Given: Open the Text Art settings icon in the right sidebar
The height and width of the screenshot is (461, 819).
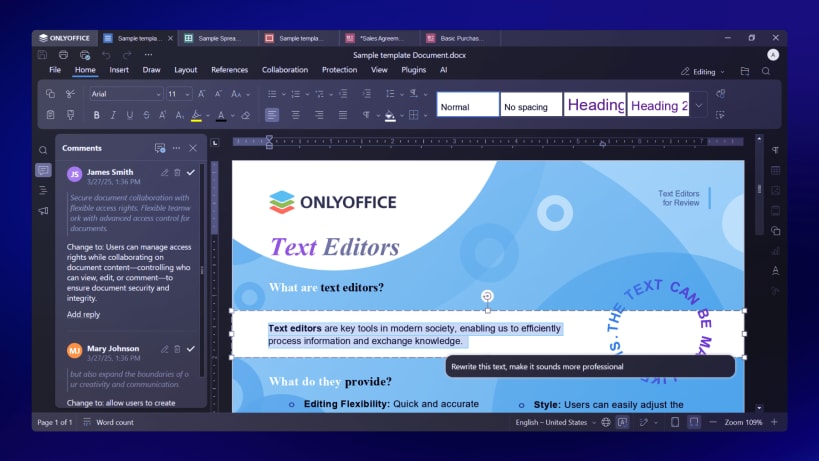Looking at the screenshot, I should (x=776, y=270).
